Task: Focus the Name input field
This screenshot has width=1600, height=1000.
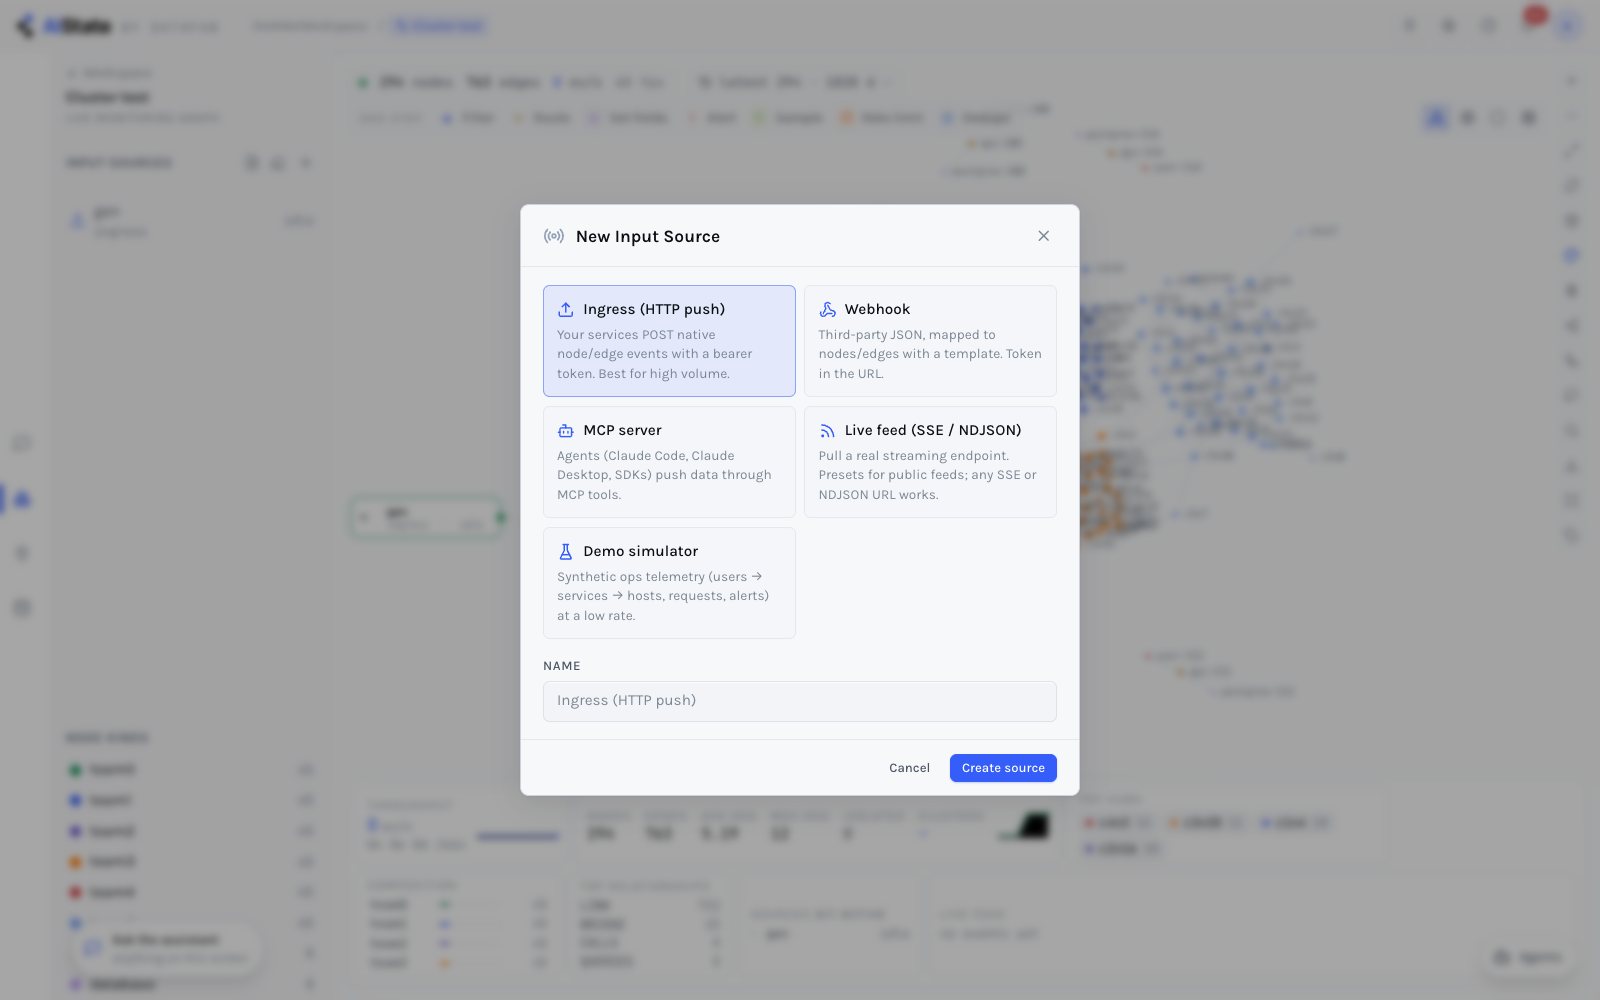Action: tap(800, 701)
